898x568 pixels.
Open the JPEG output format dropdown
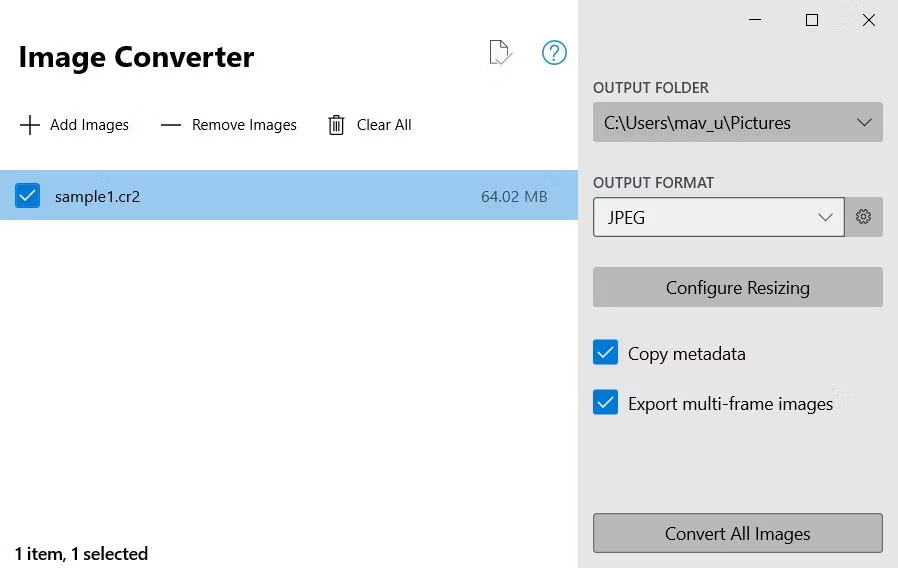point(719,217)
